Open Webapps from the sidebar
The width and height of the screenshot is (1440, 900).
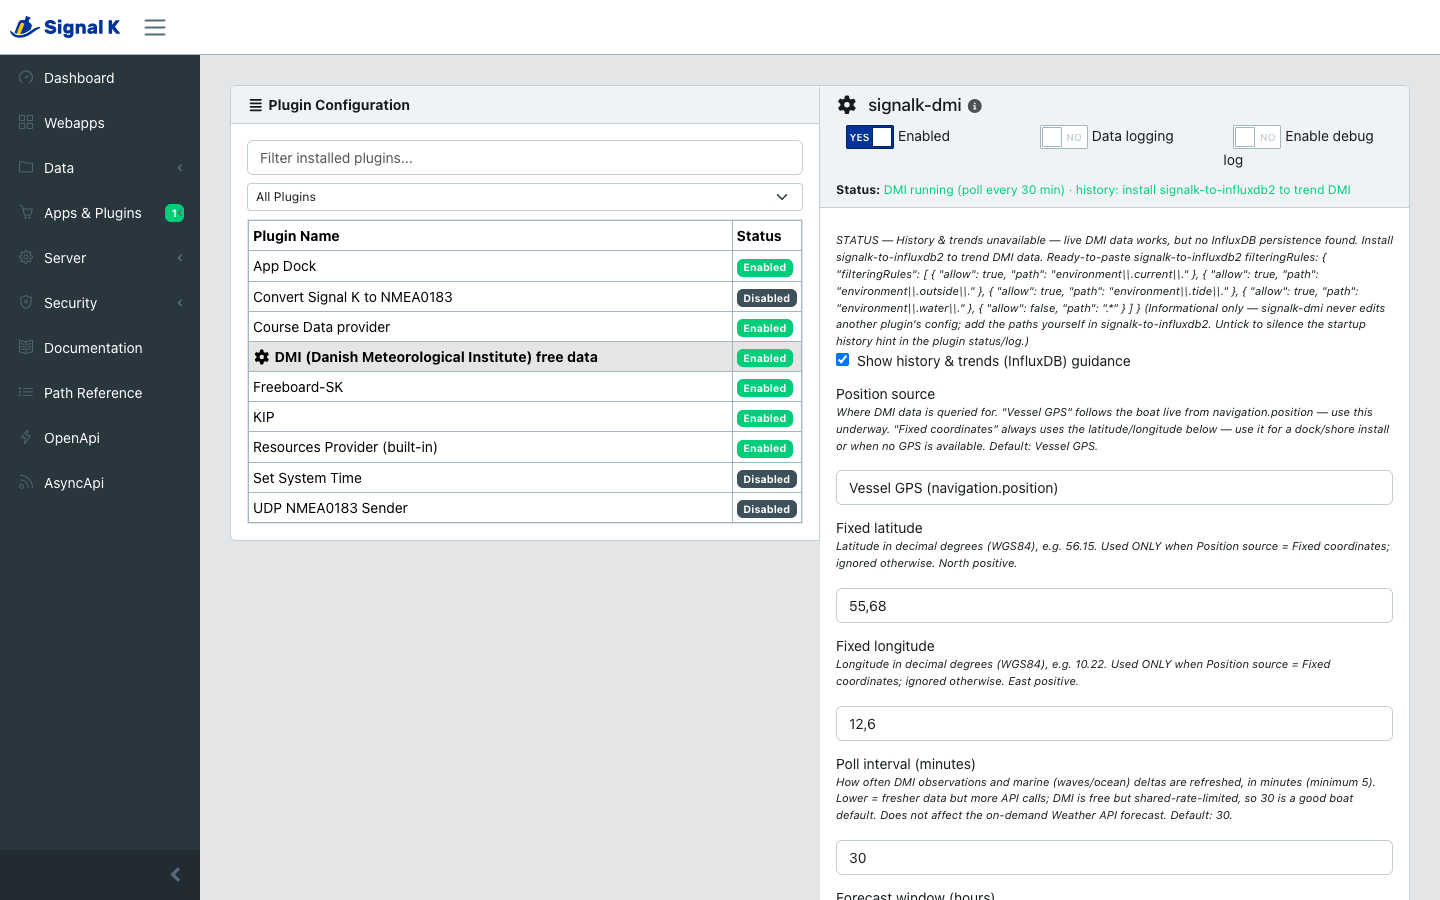click(100, 123)
